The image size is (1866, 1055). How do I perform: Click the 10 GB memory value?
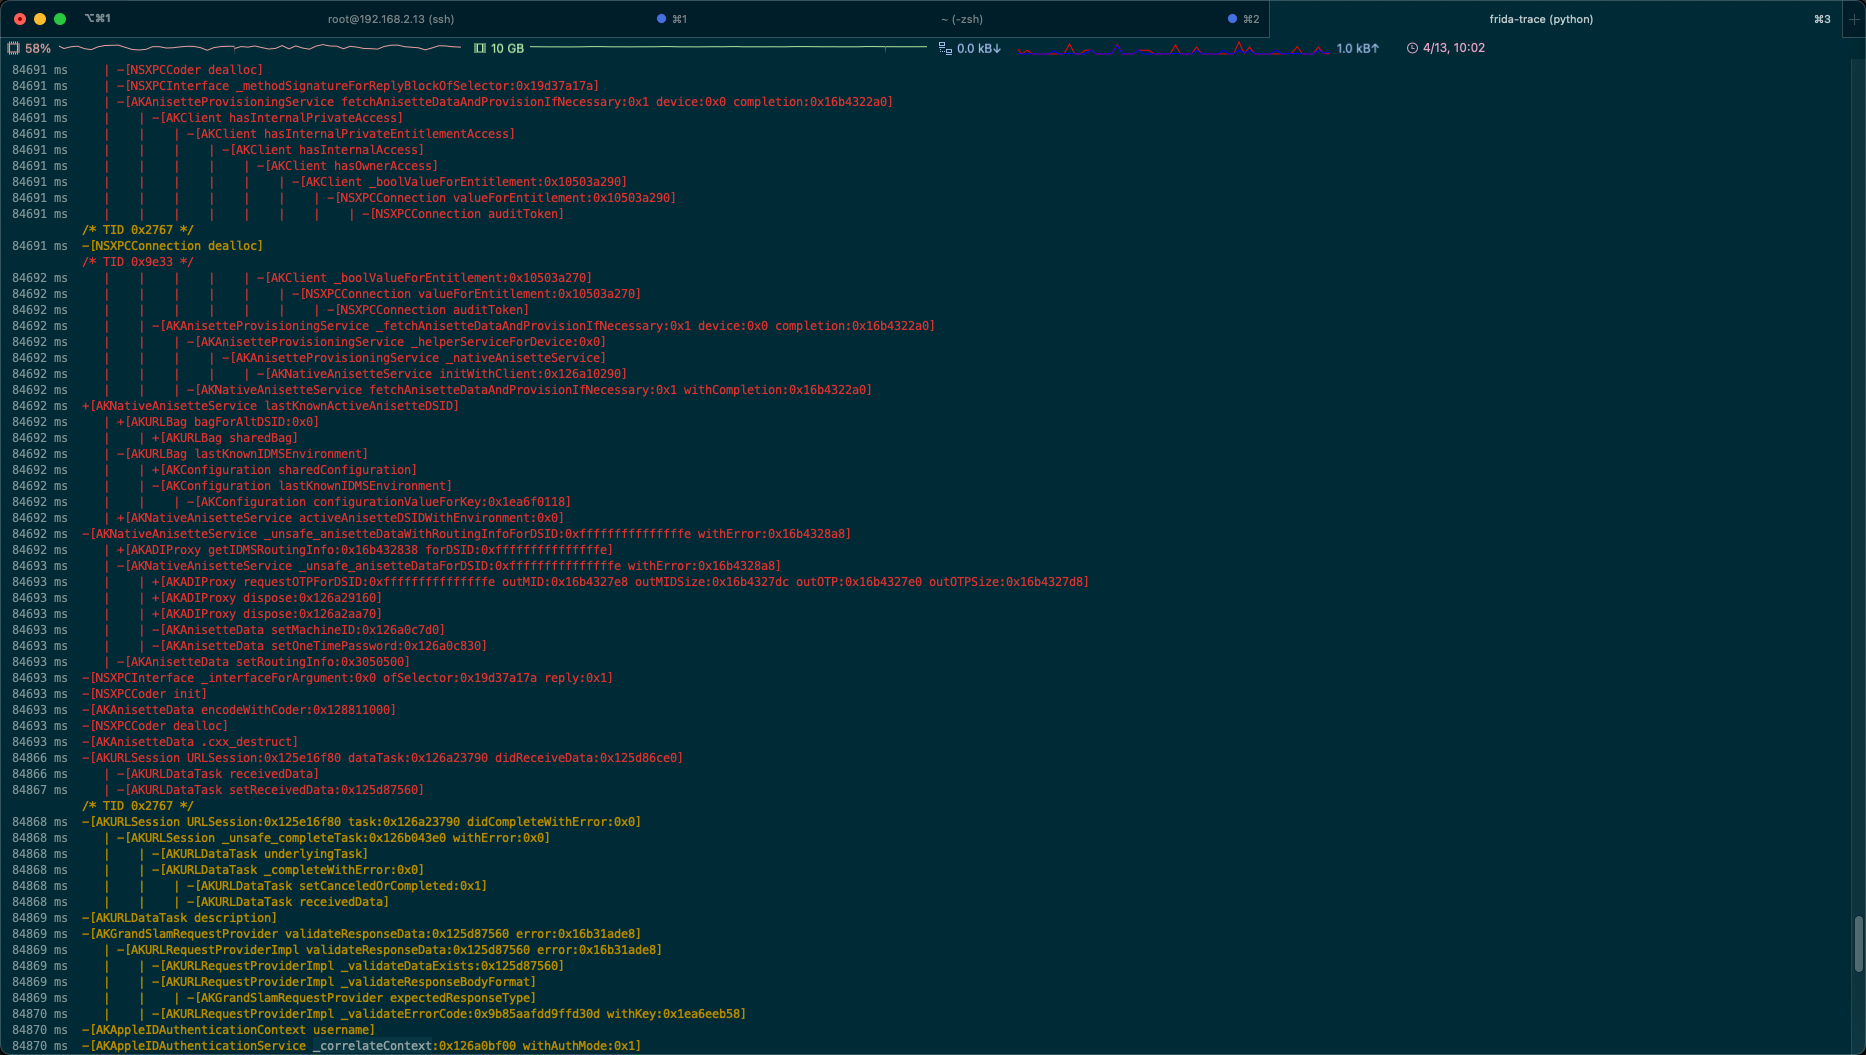[507, 48]
